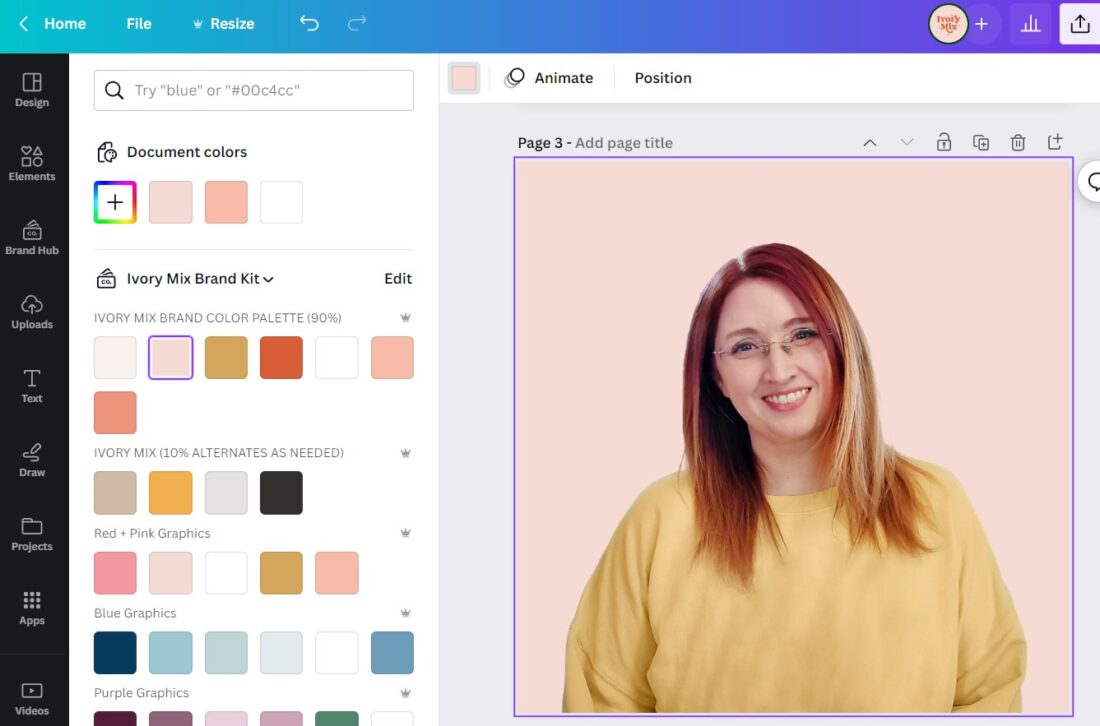Open the Brand Hub panel
The image size is (1100, 726).
[x=32, y=237]
